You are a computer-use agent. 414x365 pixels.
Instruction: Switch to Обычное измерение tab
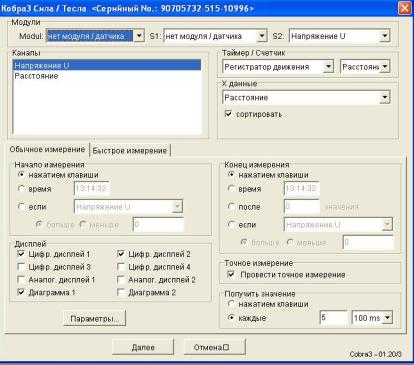click(x=47, y=149)
